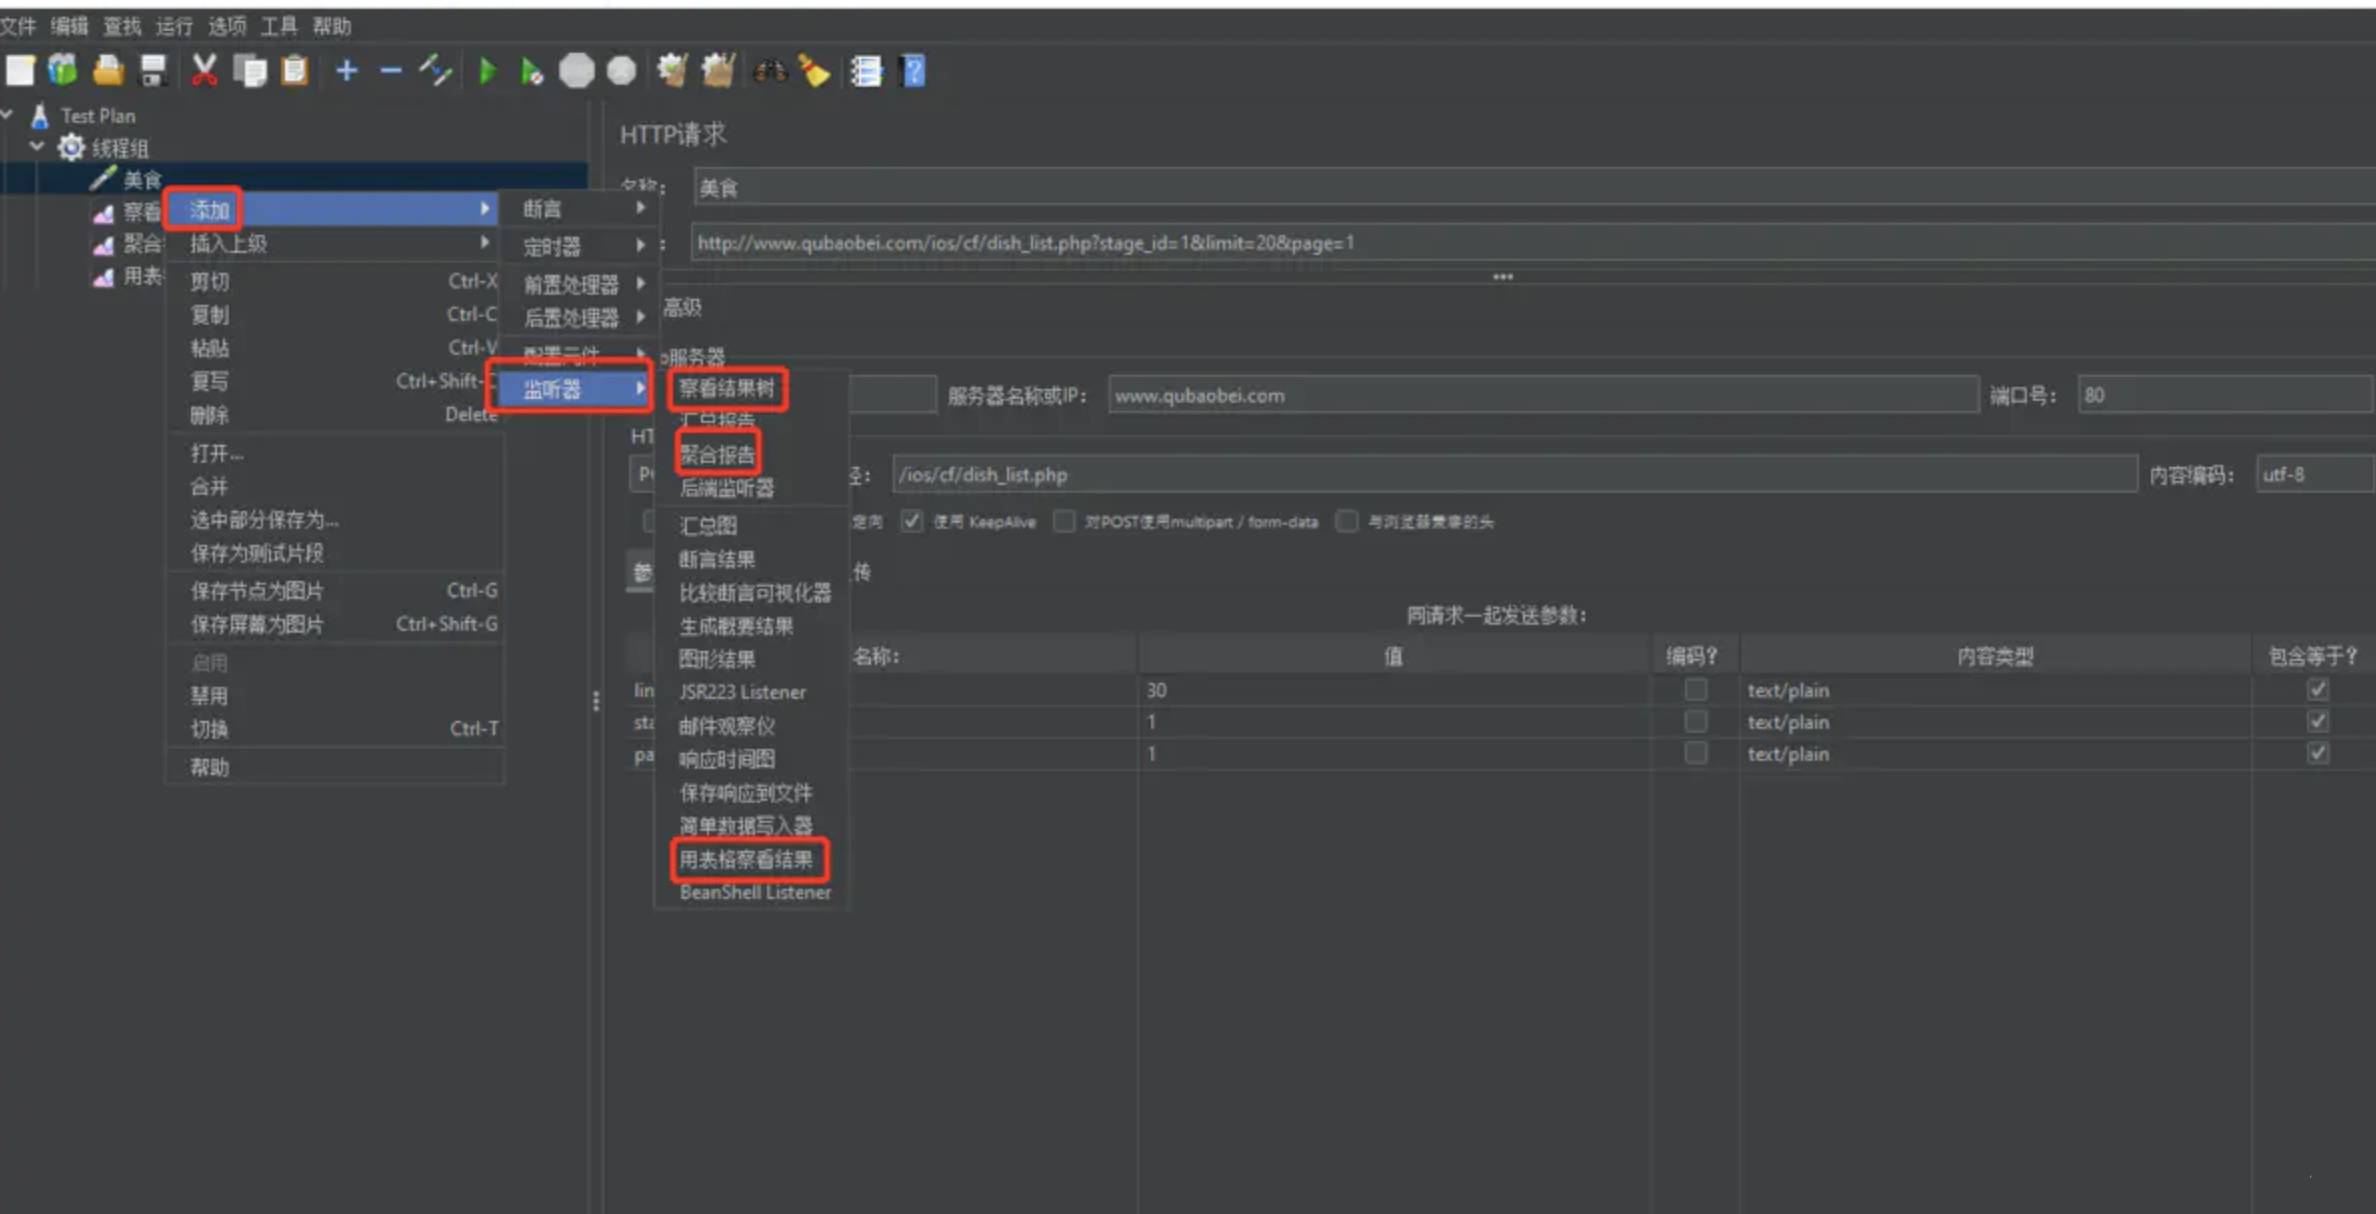2376x1214 pixels.
Task: Click the broom Reset Search icon
Action: pyautogui.click(x=815, y=71)
